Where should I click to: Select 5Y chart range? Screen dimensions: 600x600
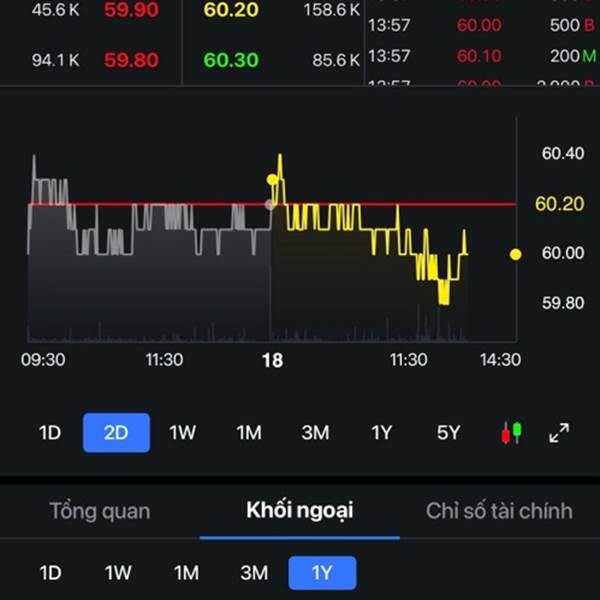[448, 433]
